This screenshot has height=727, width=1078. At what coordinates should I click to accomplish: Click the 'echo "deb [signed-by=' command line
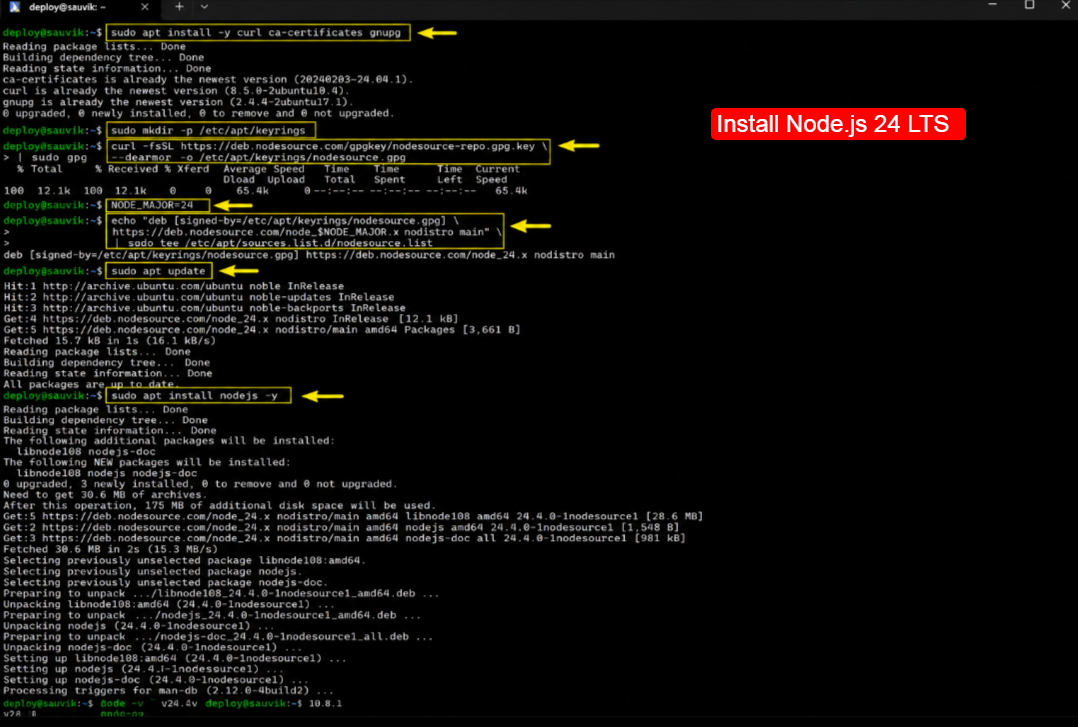pos(285,221)
